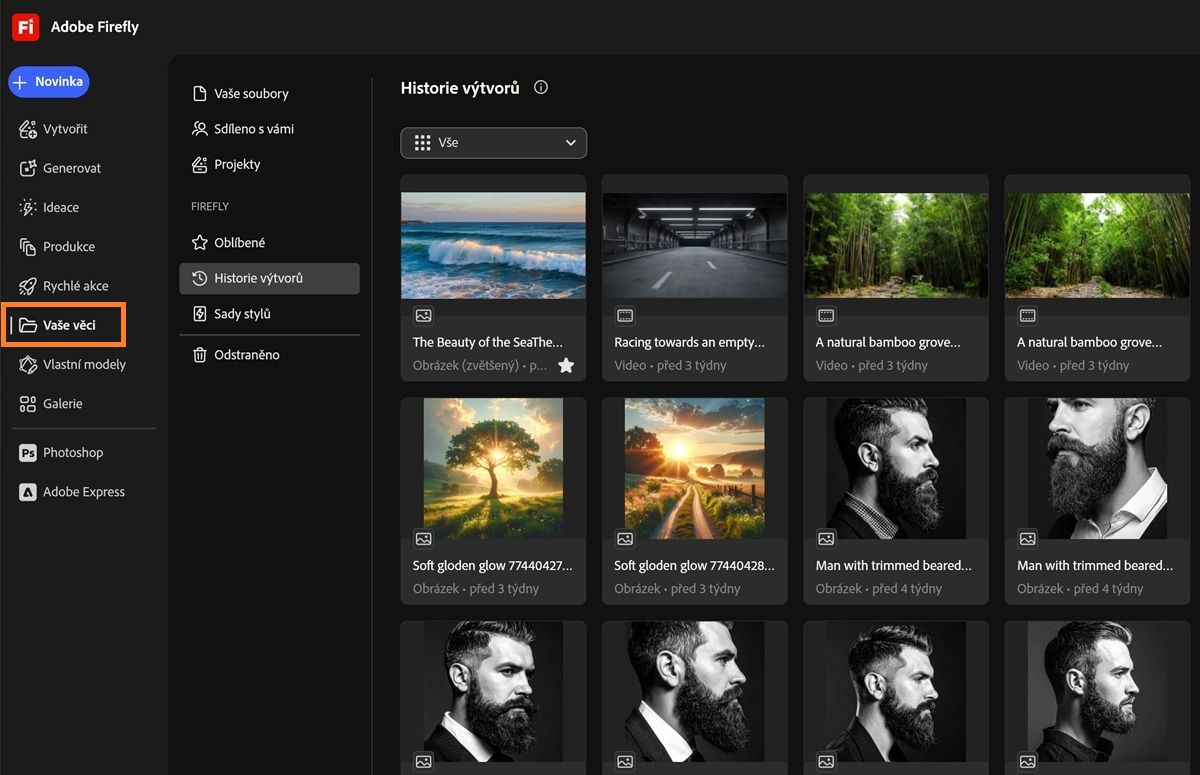1200x775 pixels.
Task: Click the Sdíleno s vámi people icon
Action: click(x=199, y=128)
